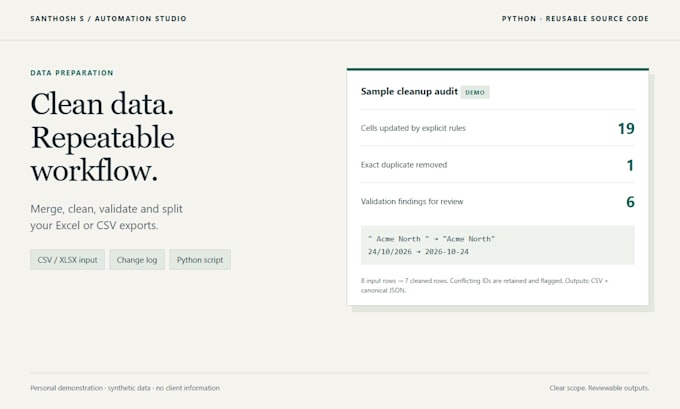Screen dimensions: 680x409
Task: Click the 24/10/2026 date conversion line
Action: tap(418, 252)
